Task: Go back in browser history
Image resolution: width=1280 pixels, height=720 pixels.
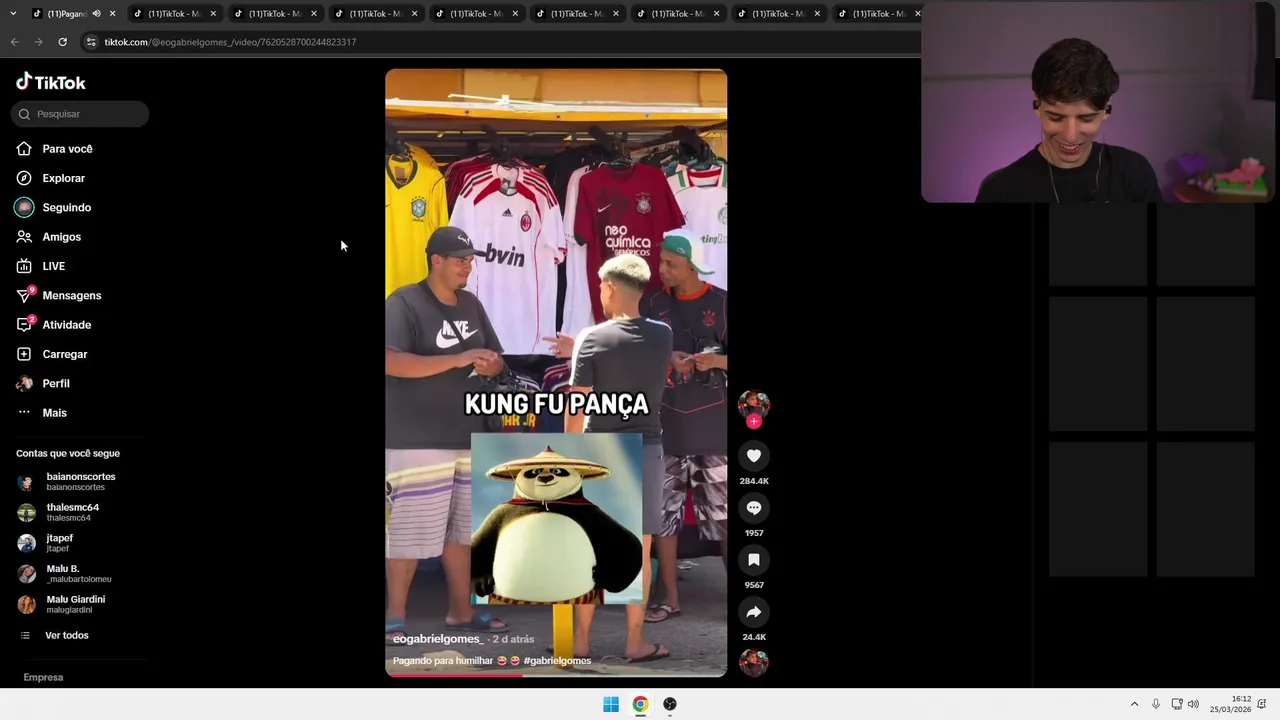Action: 14,42
